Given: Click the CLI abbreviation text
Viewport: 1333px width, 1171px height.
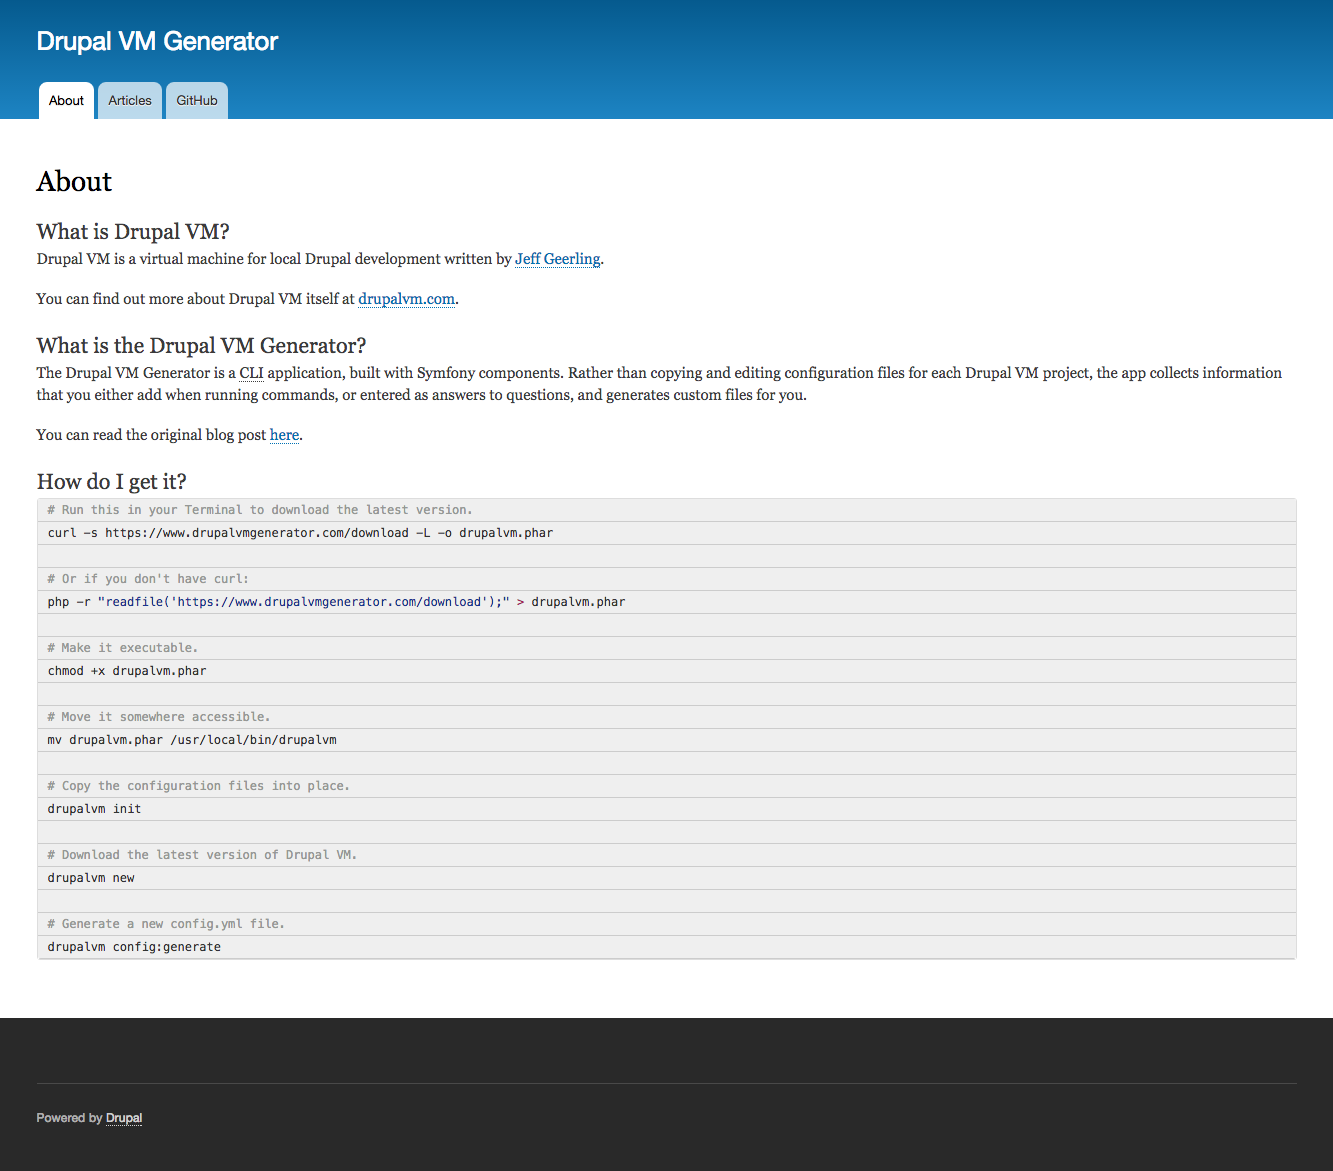Looking at the screenshot, I should 251,373.
